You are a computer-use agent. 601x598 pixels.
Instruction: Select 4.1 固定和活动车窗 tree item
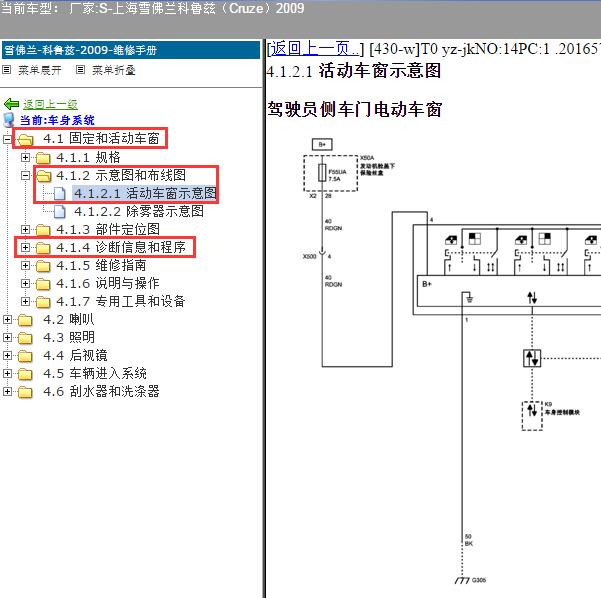(101, 138)
